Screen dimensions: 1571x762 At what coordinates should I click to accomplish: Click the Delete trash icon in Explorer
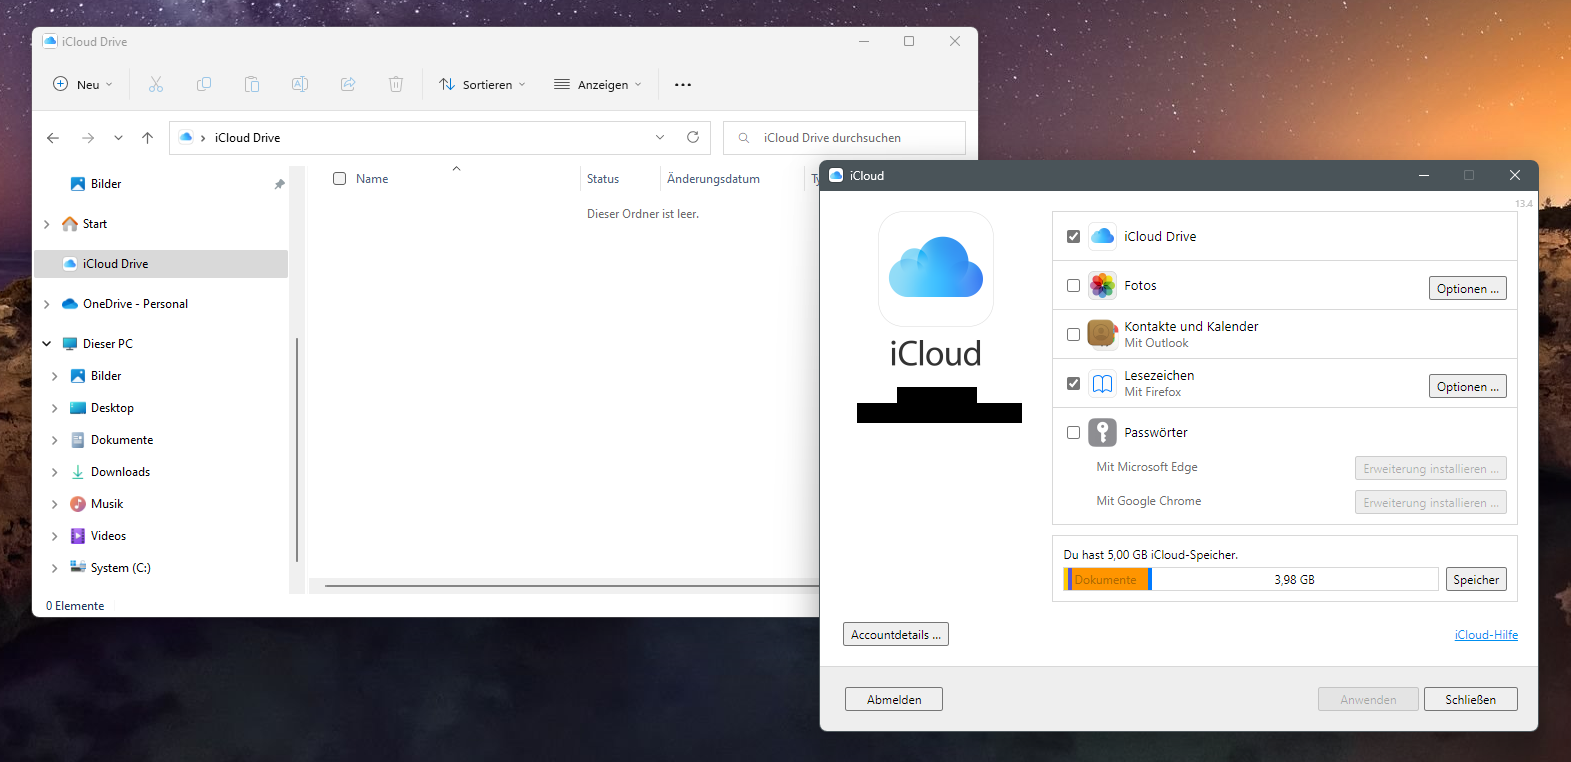pyautogui.click(x=396, y=84)
